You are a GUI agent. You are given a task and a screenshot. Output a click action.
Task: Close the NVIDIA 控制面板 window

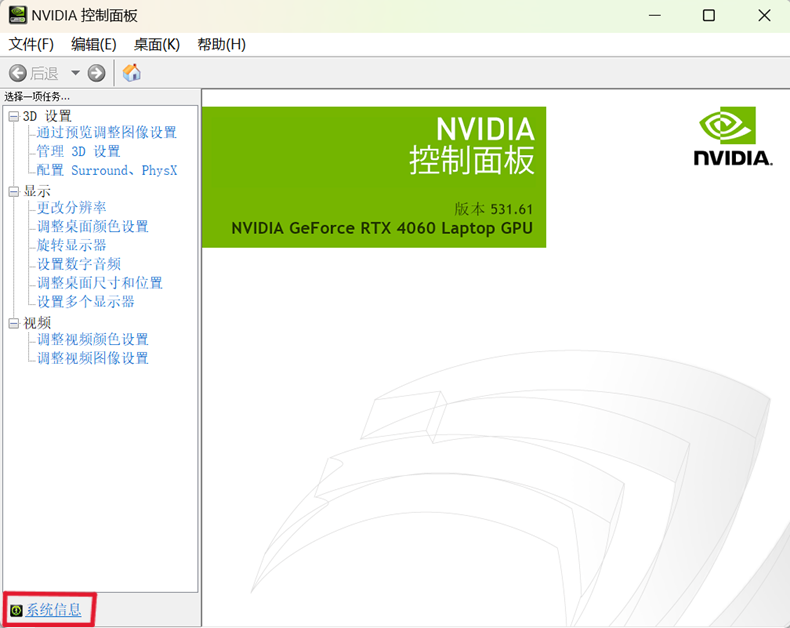coord(764,16)
